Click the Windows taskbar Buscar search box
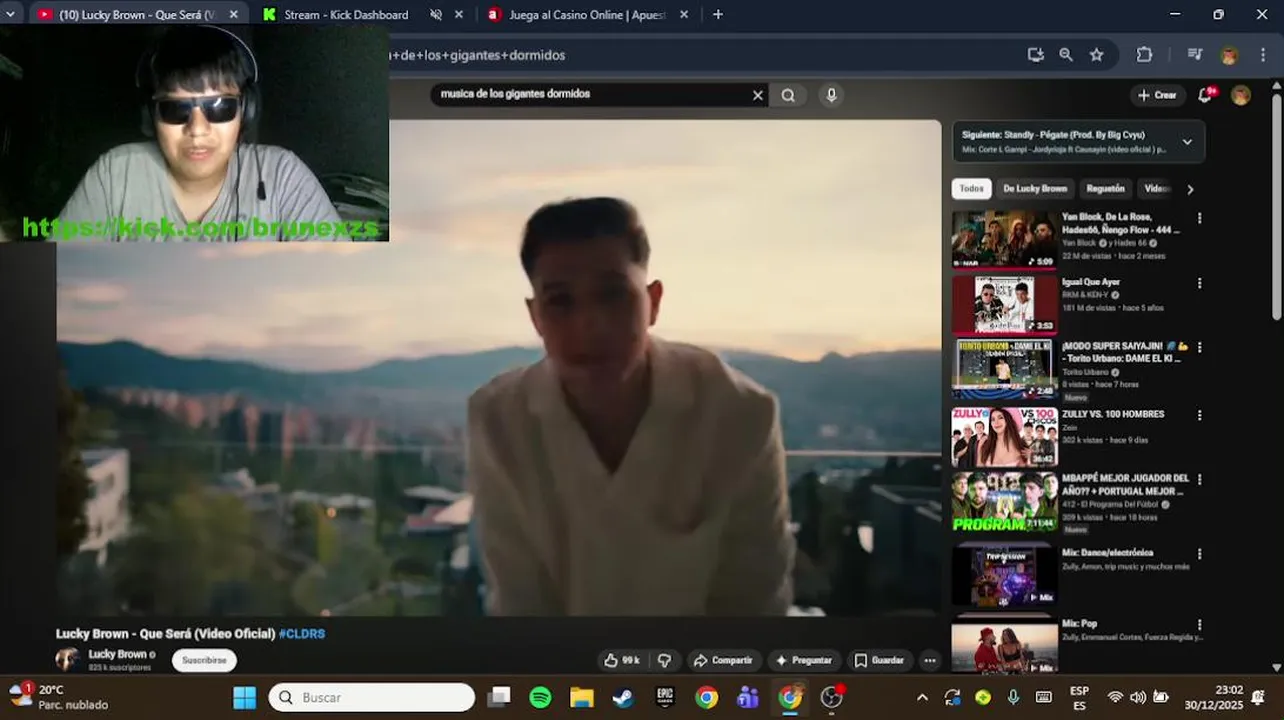Viewport: 1284px width, 720px height. click(371, 697)
